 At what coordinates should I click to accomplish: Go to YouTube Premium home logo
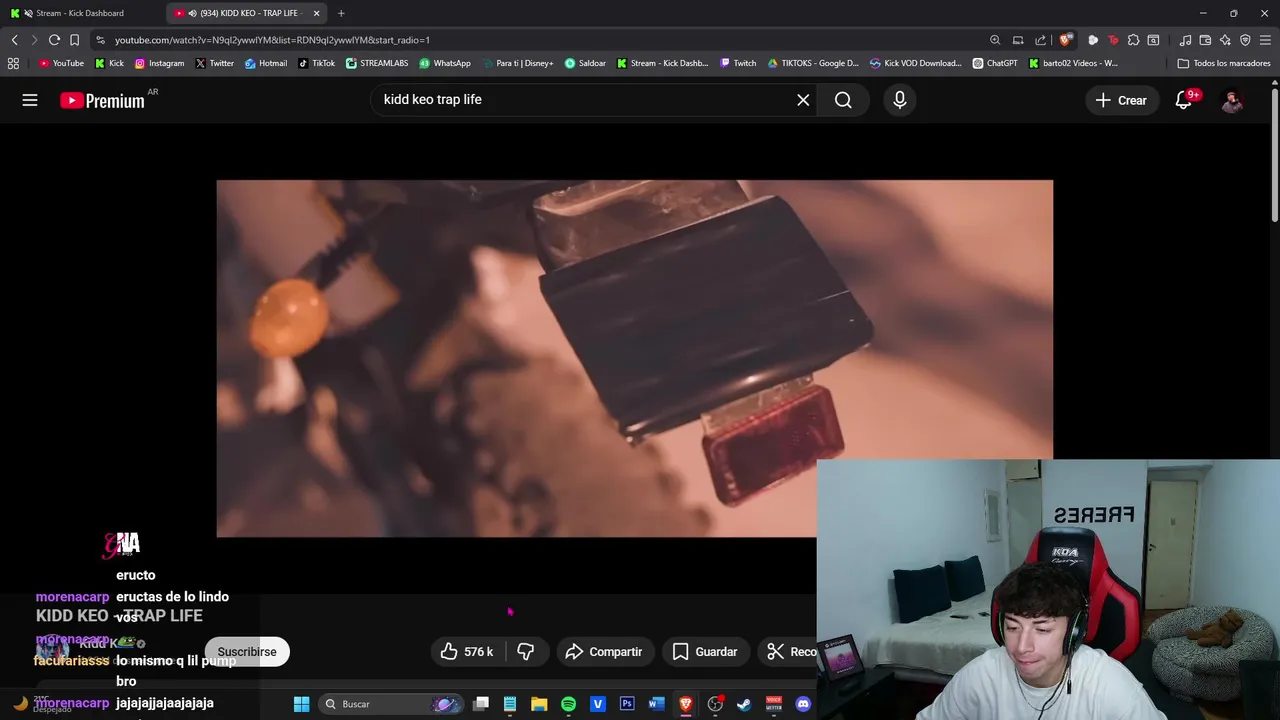(102, 100)
